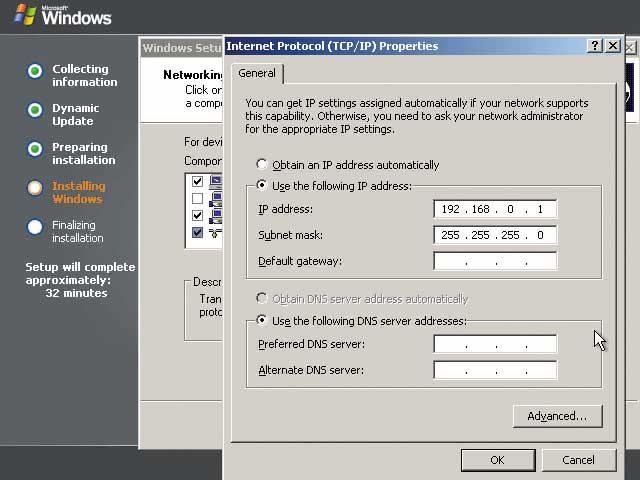Focus the Default gateway field
This screenshot has height=480, width=640.
(495, 261)
